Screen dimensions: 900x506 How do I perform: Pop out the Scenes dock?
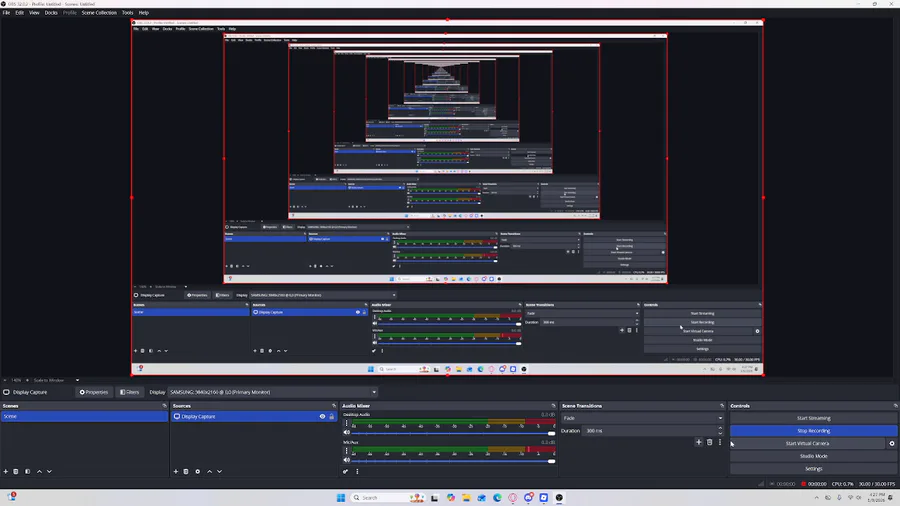165,406
